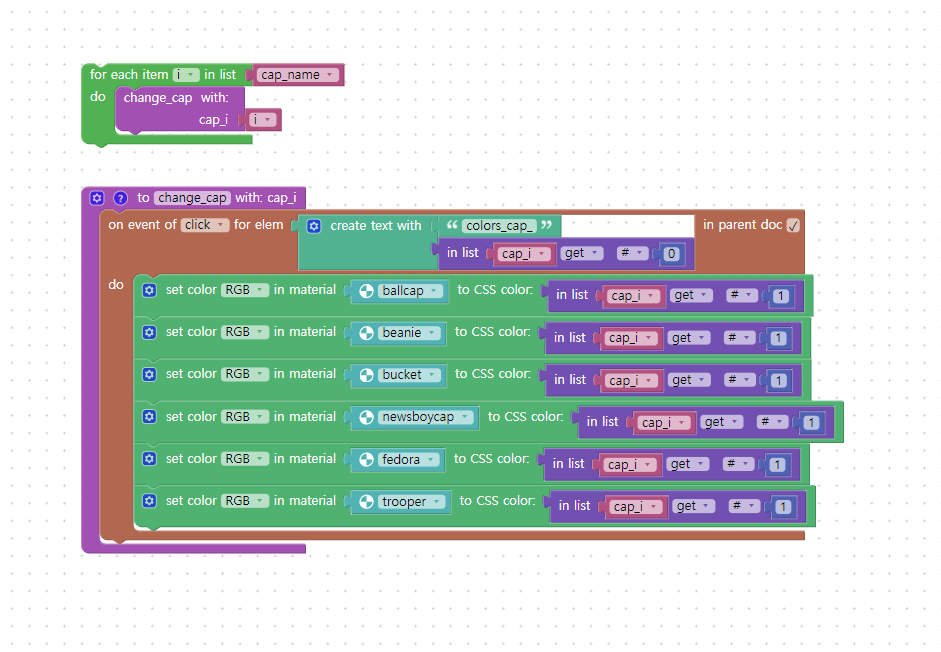Open newsboycap material dropdown
This screenshot has width=941, height=652.
pyautogui.click(x=425, y=417)
